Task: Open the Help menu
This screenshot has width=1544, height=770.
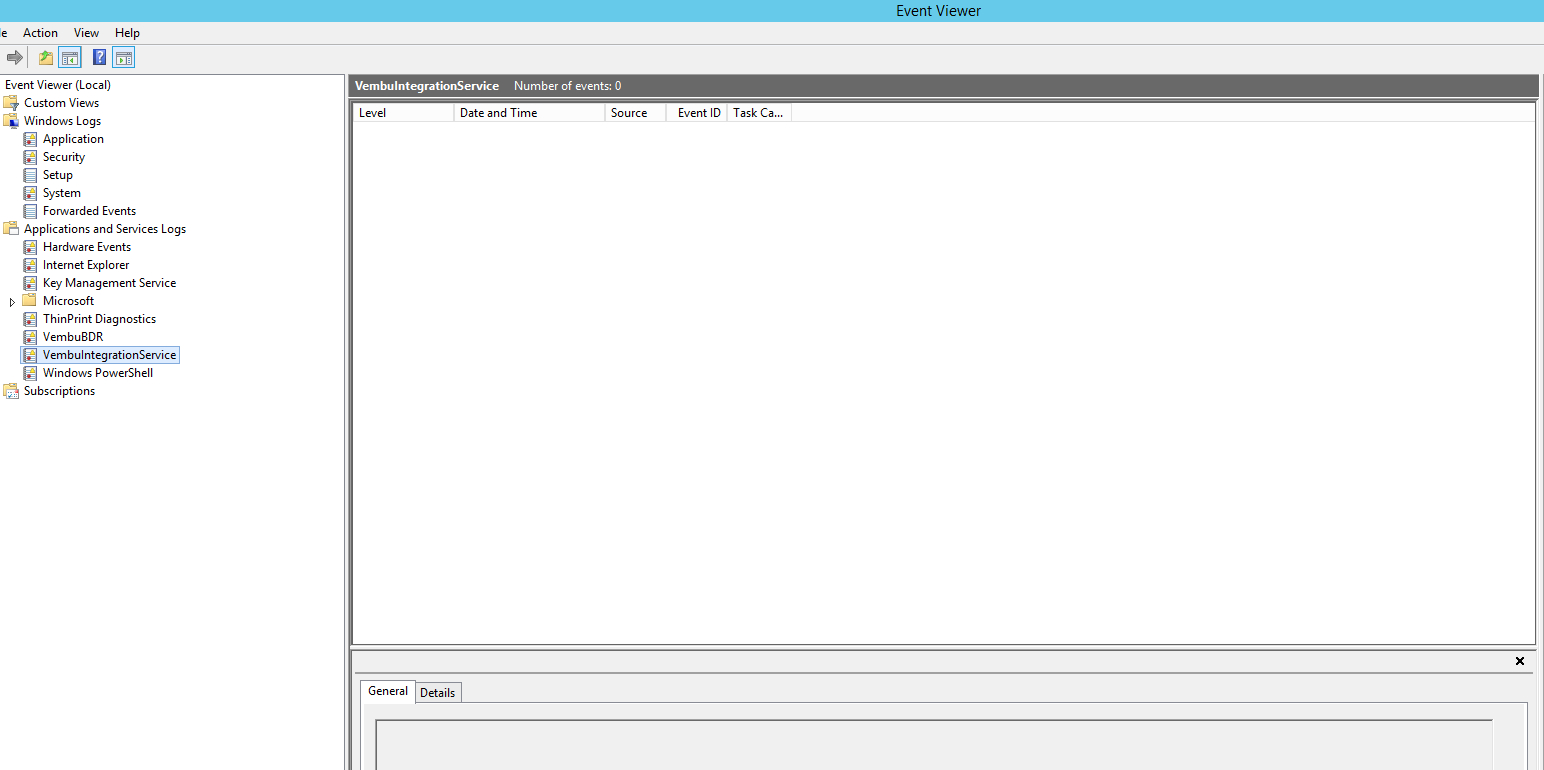Action: coord(127,33)
